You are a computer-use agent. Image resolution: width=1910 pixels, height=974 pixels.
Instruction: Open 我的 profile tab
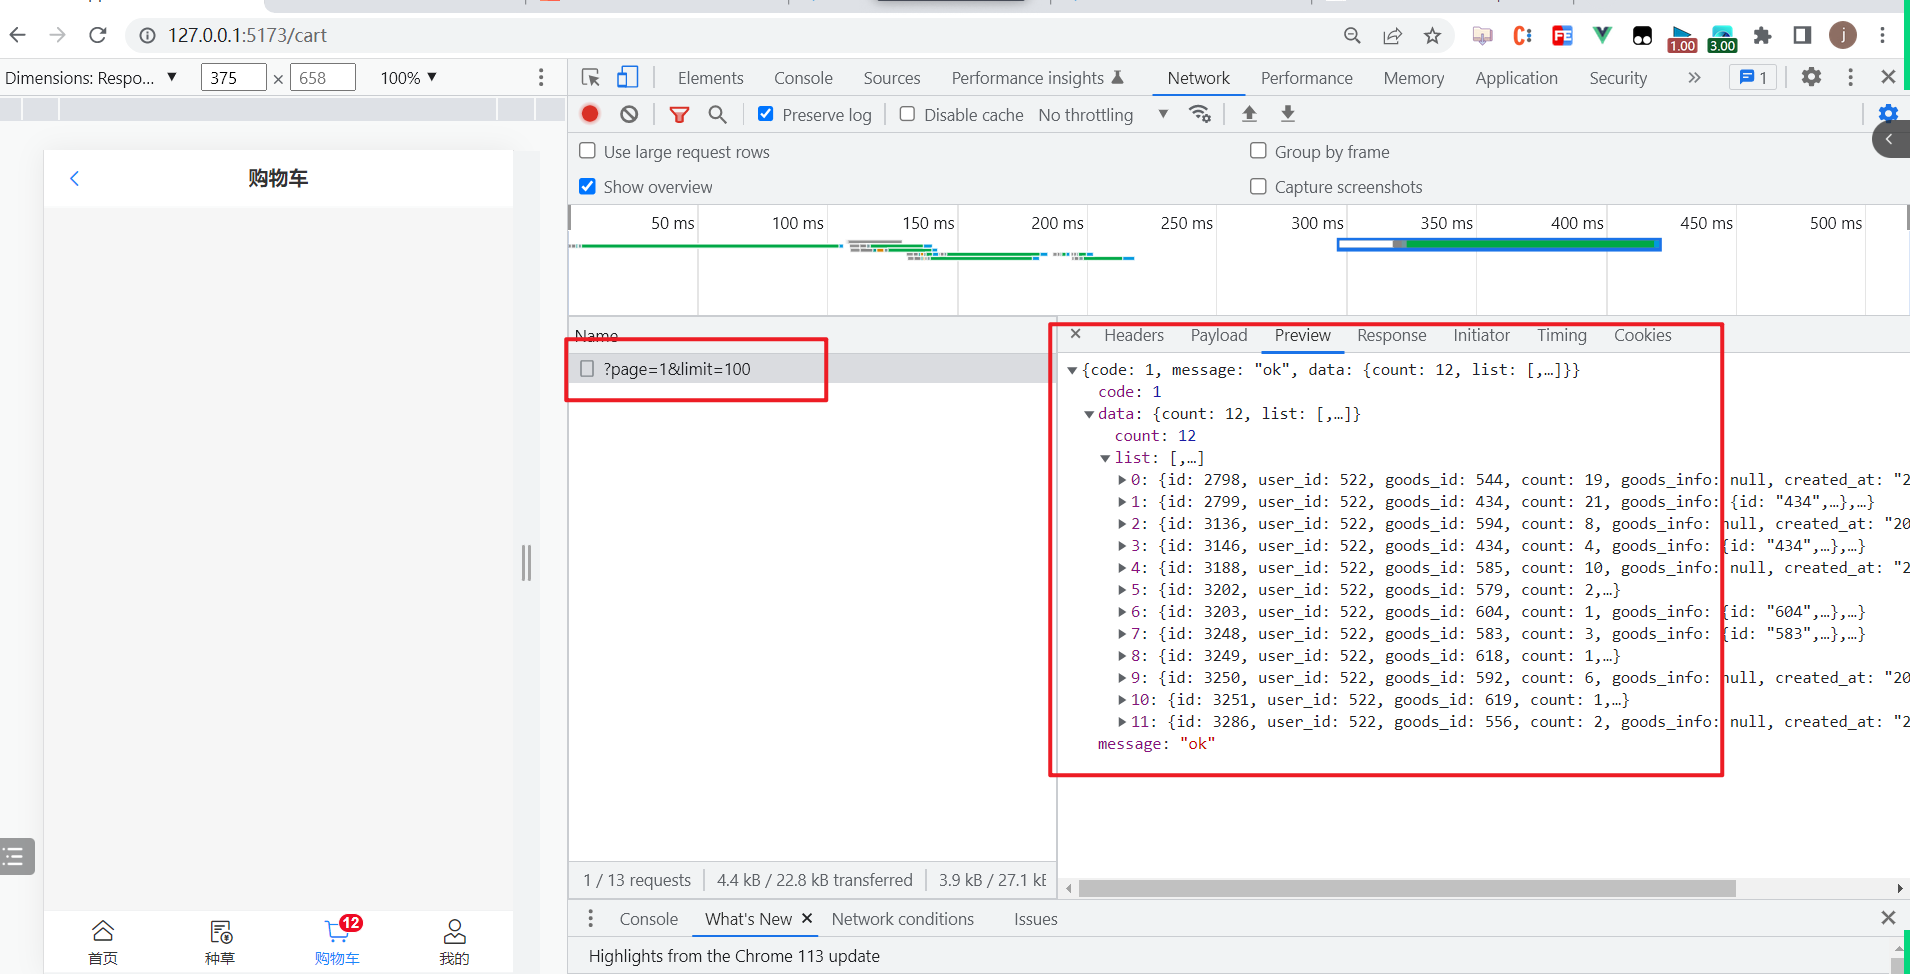pyautogui.click(x=454, y=943)
